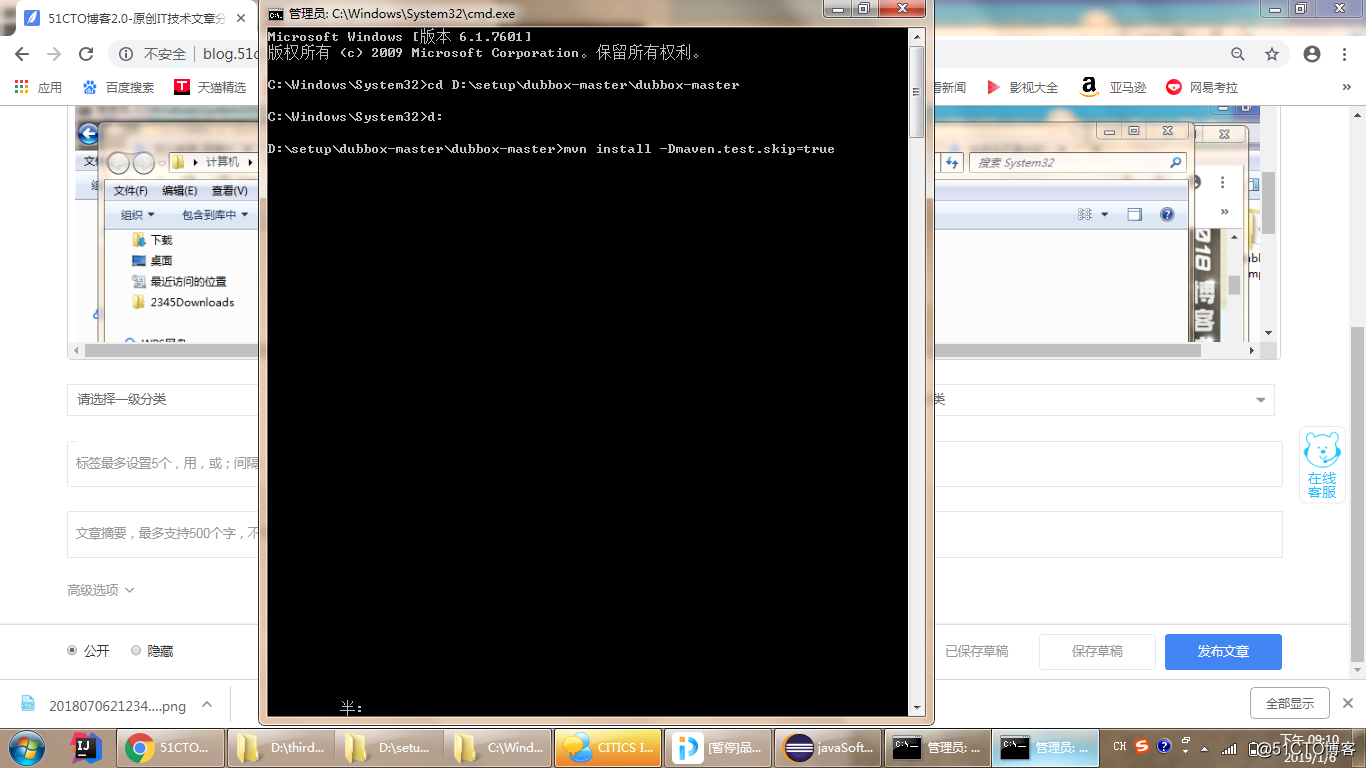Click the text mvn install -Dmaven.test.skip=true

pyautogui.click(x=699, y=149)
